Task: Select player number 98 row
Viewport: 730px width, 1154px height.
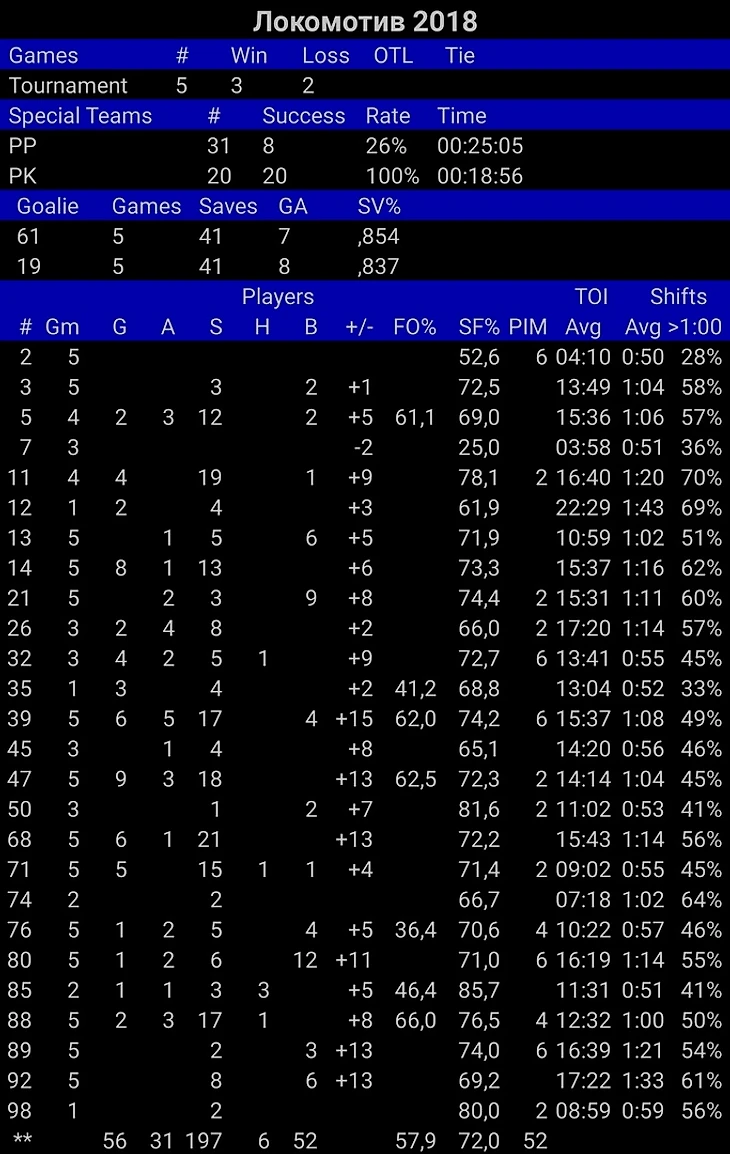Action: coord(365,1111)
